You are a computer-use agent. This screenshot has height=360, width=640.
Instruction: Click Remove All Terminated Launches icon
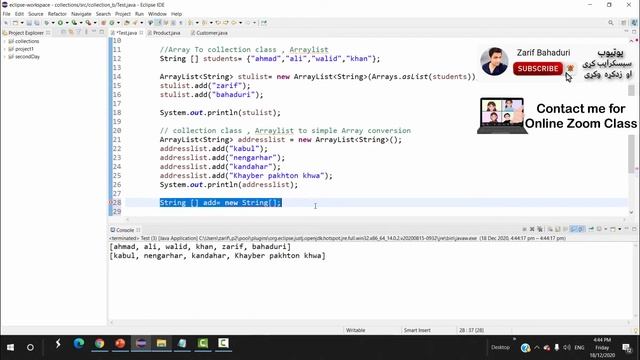point(540,229)
